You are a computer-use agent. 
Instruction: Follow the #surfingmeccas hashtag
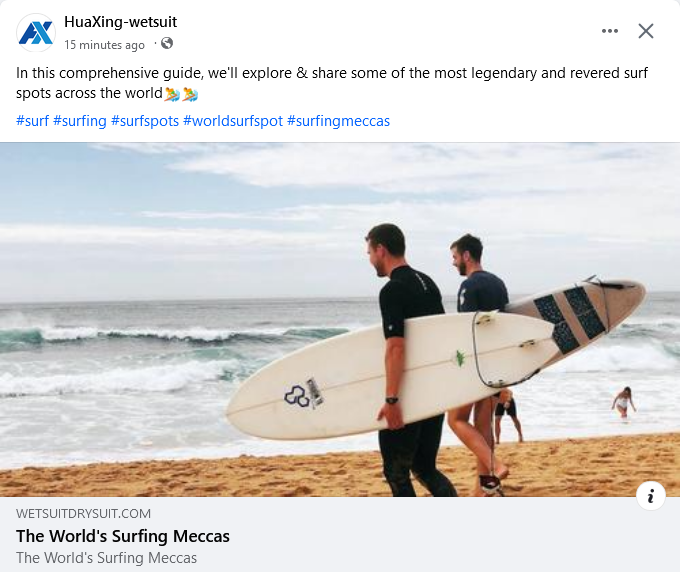[338, 121]
